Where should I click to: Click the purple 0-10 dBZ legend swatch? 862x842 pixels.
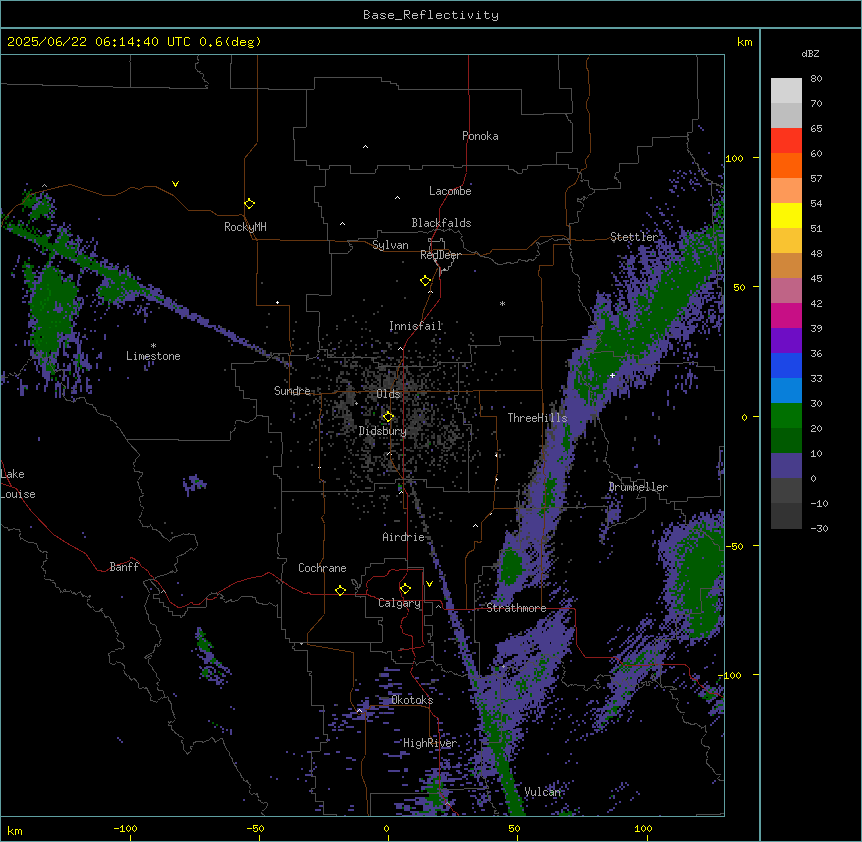(x=786, y=466)
